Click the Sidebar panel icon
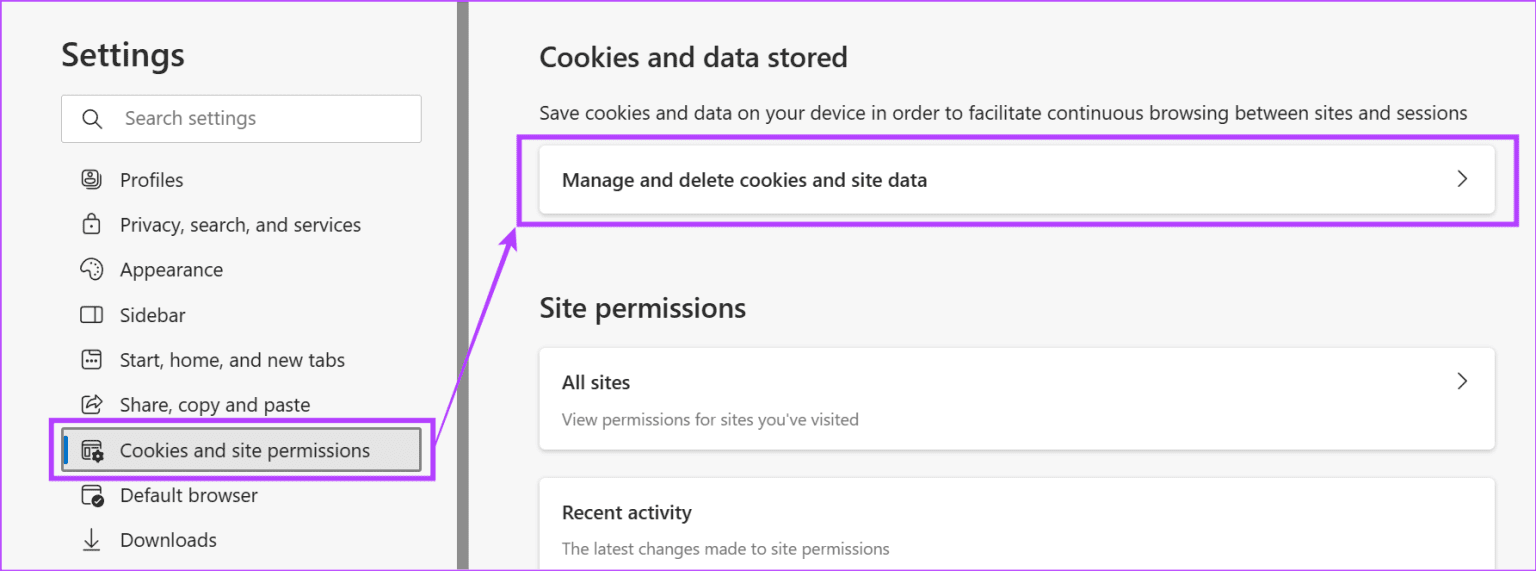1536x571 pixels. click(x=91, y=315)
